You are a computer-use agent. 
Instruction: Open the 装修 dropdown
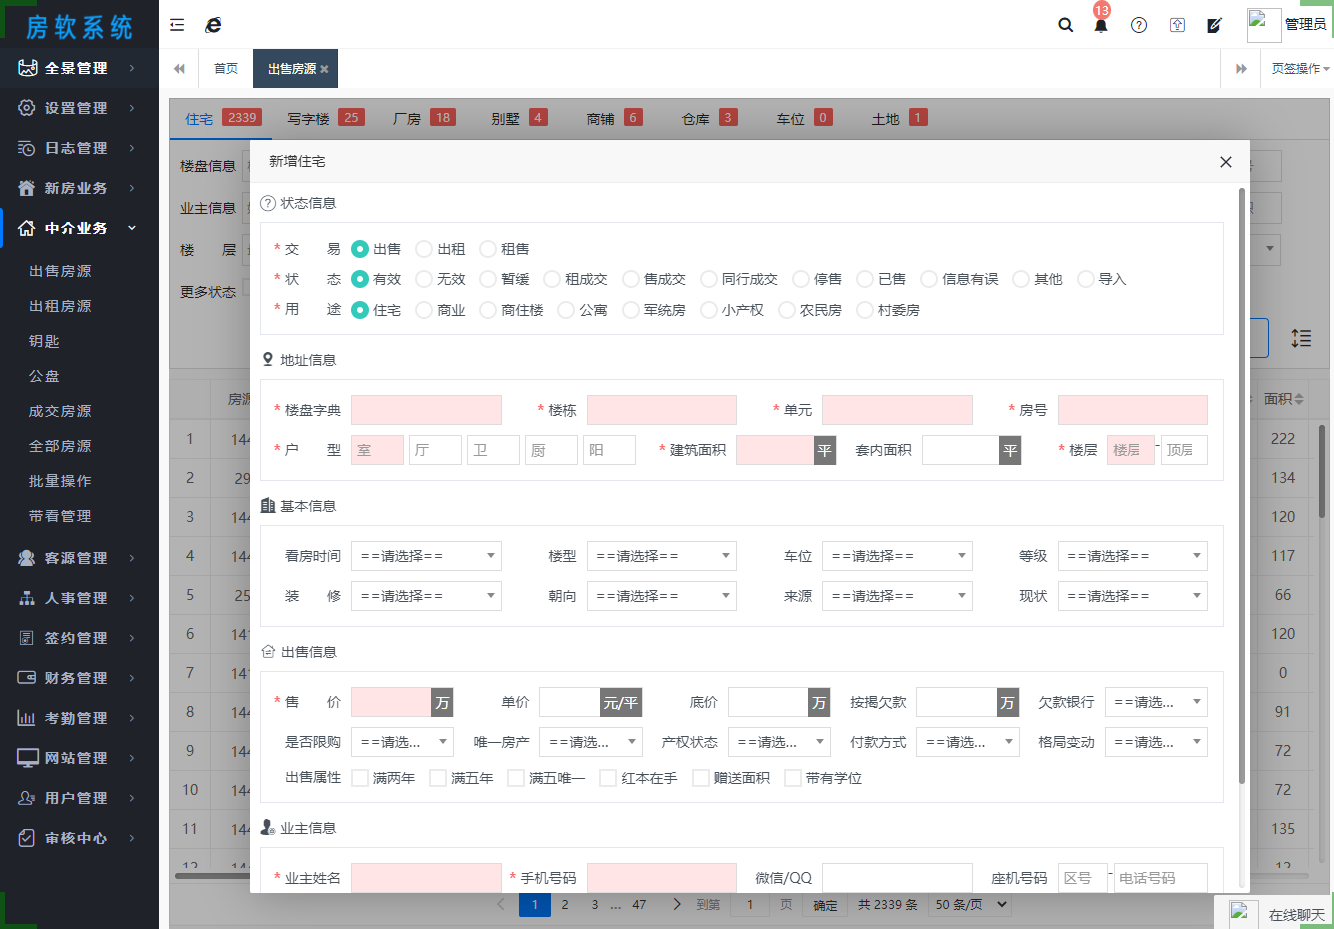pos(426,596)
